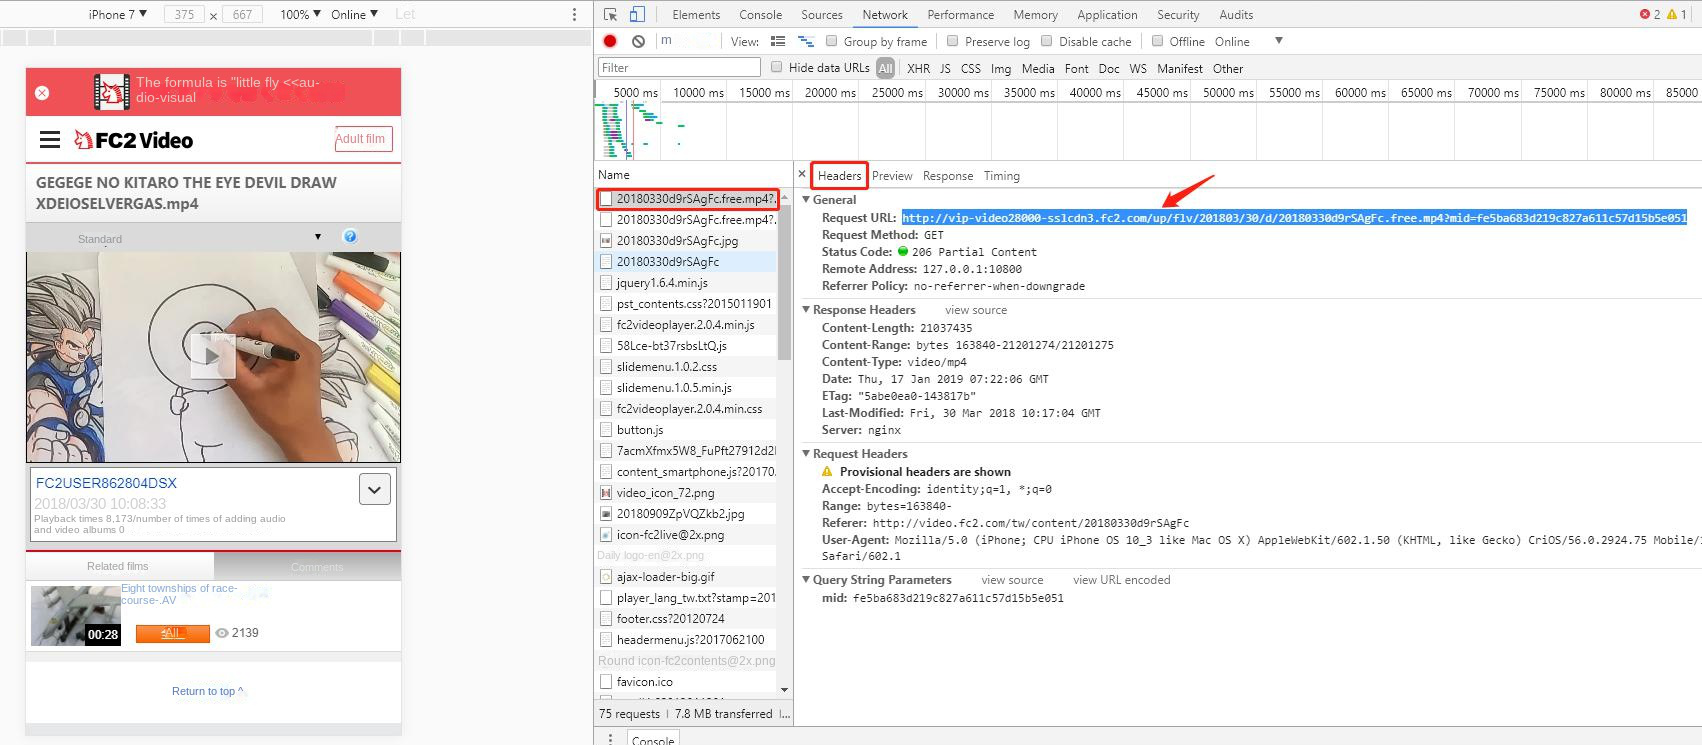The image size is (1702, 745).
Task: Collapse the General section
Action: pyautogui.click(x=806, y=199)
